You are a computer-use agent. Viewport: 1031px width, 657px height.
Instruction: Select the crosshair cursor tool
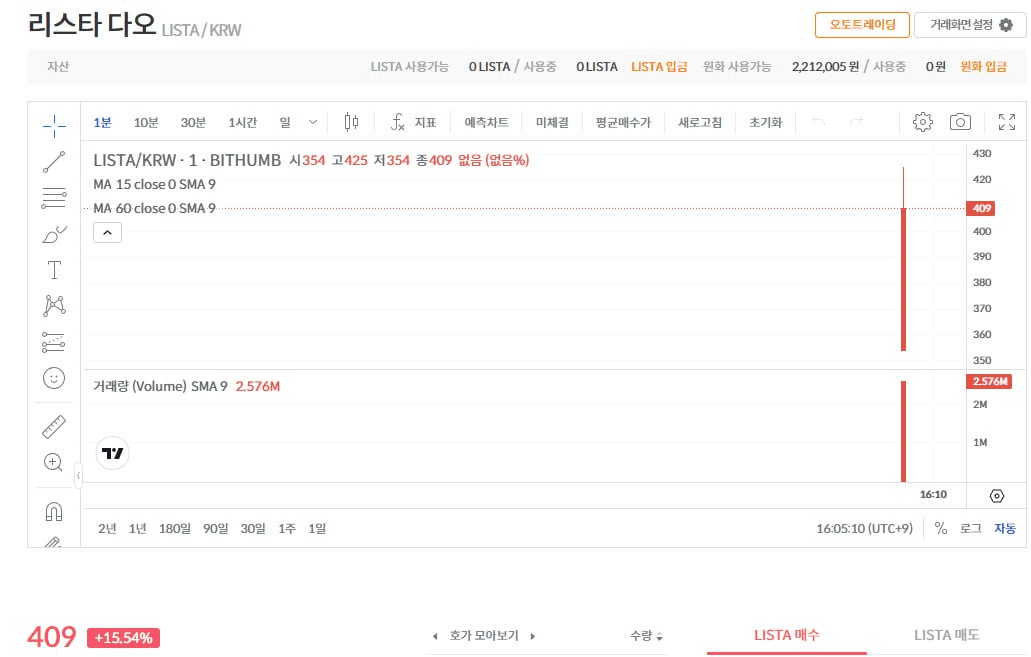pyautogui.click(x=54, y=125)
